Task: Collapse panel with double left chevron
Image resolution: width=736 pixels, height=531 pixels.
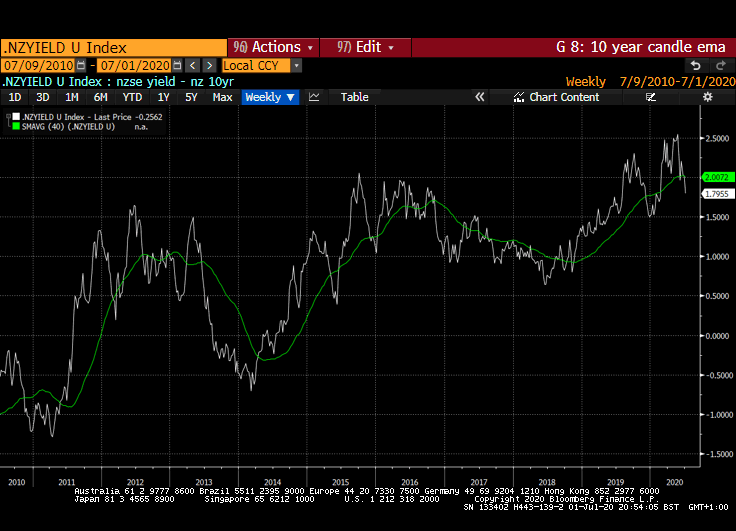Action: (479, 97)
